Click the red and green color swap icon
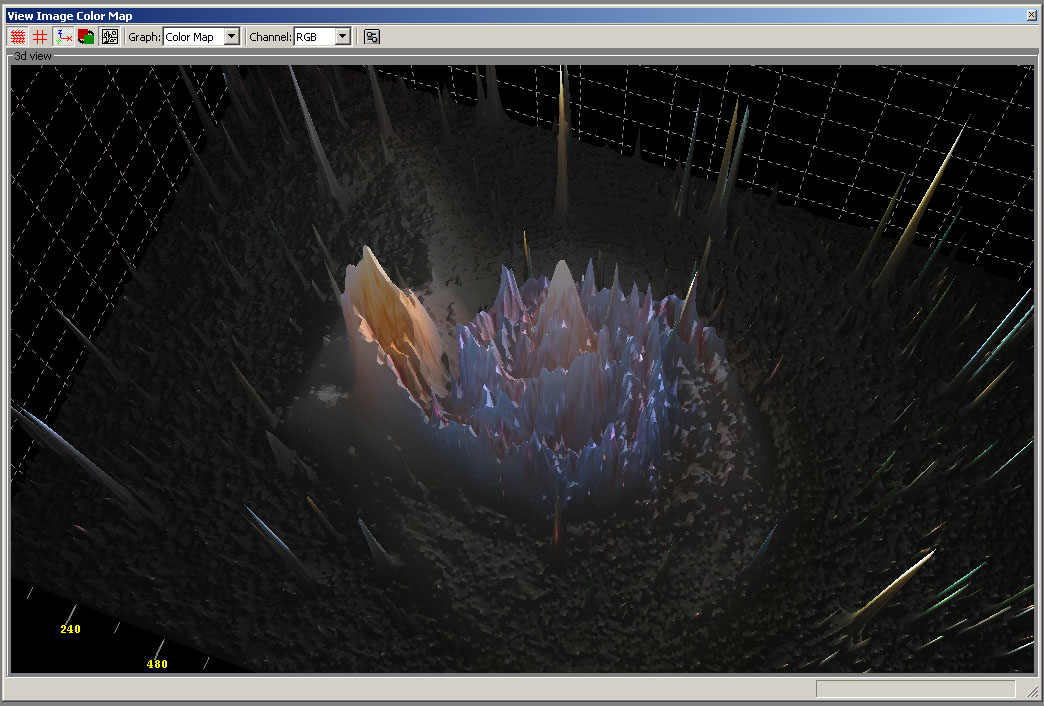The height and width of the screenshot is (706, 1044). [86, 37]
